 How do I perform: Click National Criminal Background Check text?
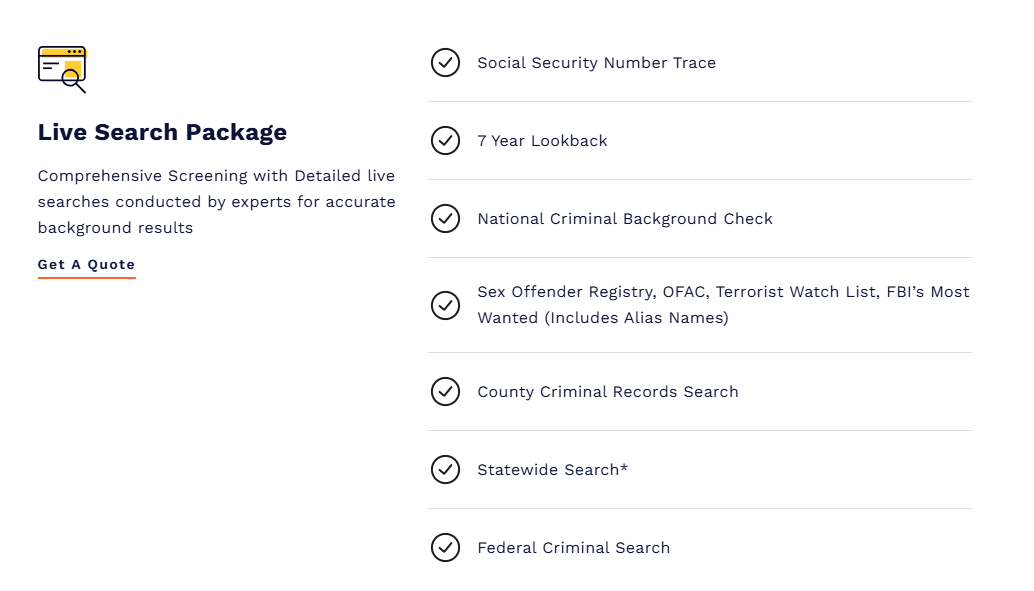(x=624, y=219)
